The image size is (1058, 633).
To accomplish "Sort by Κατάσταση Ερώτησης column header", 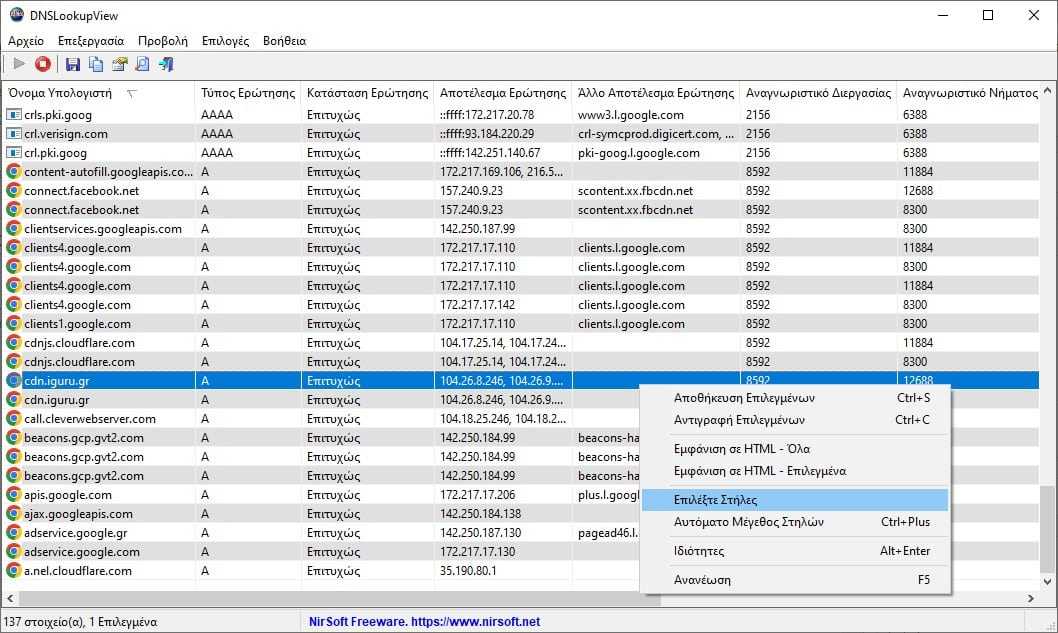I will click(x=368, y=93).
